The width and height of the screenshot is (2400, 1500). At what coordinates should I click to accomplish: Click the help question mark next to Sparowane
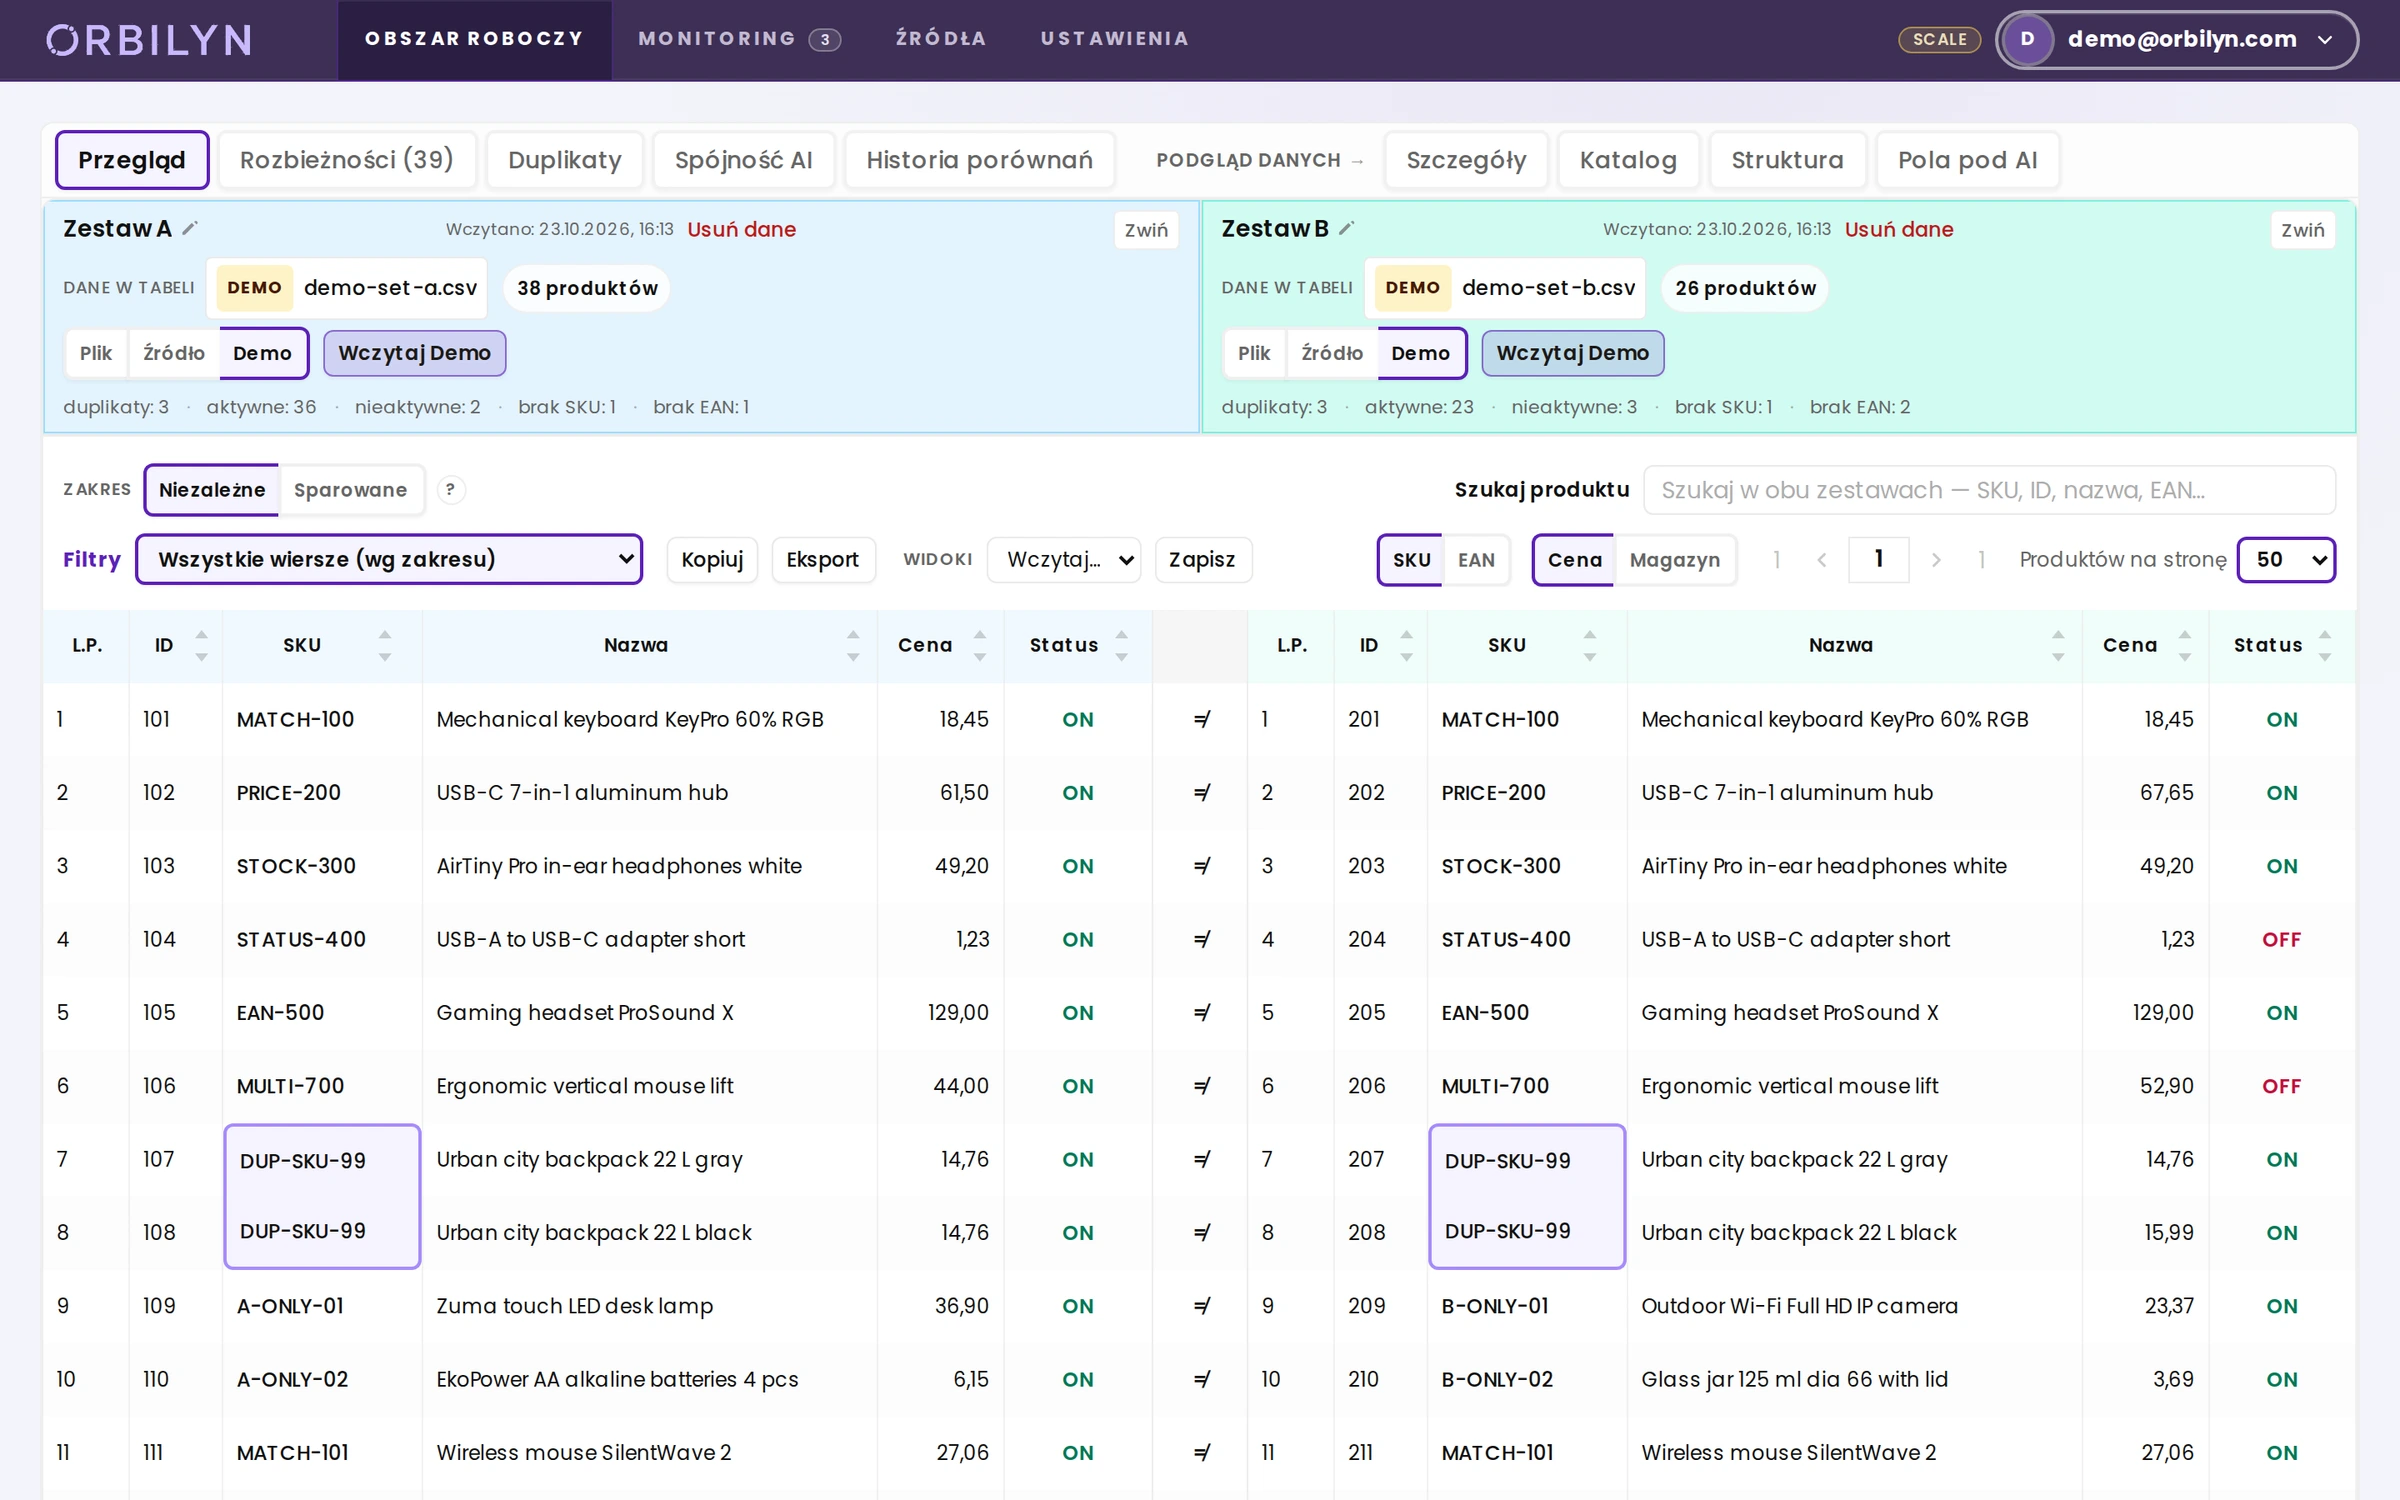click(450, 489)
